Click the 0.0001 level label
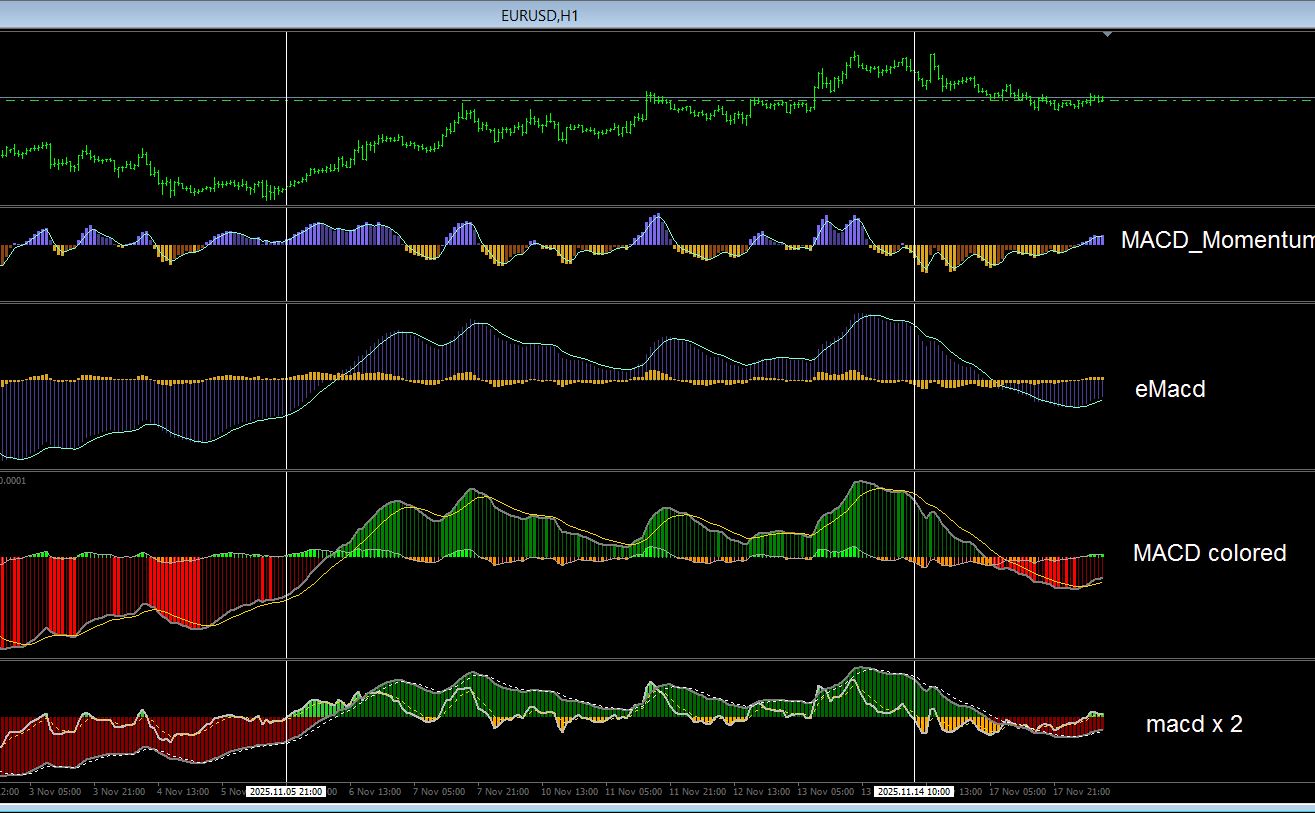The height and width of the screenshot is (813, 1315). click(13, 481)
